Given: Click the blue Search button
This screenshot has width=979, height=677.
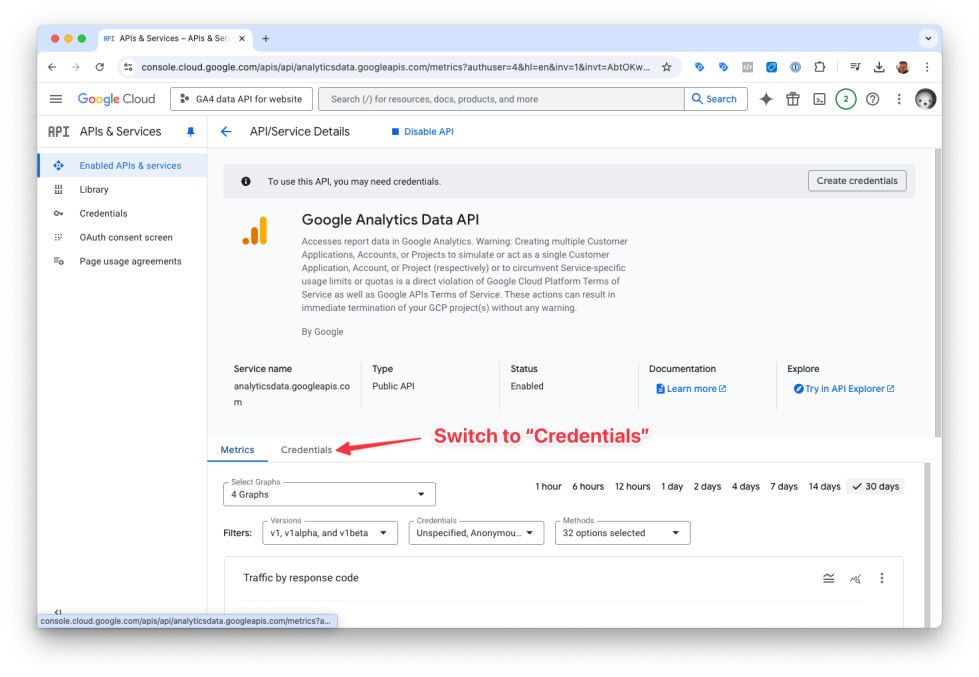Looking at the screenshot, I should click(x=716, y=99).
